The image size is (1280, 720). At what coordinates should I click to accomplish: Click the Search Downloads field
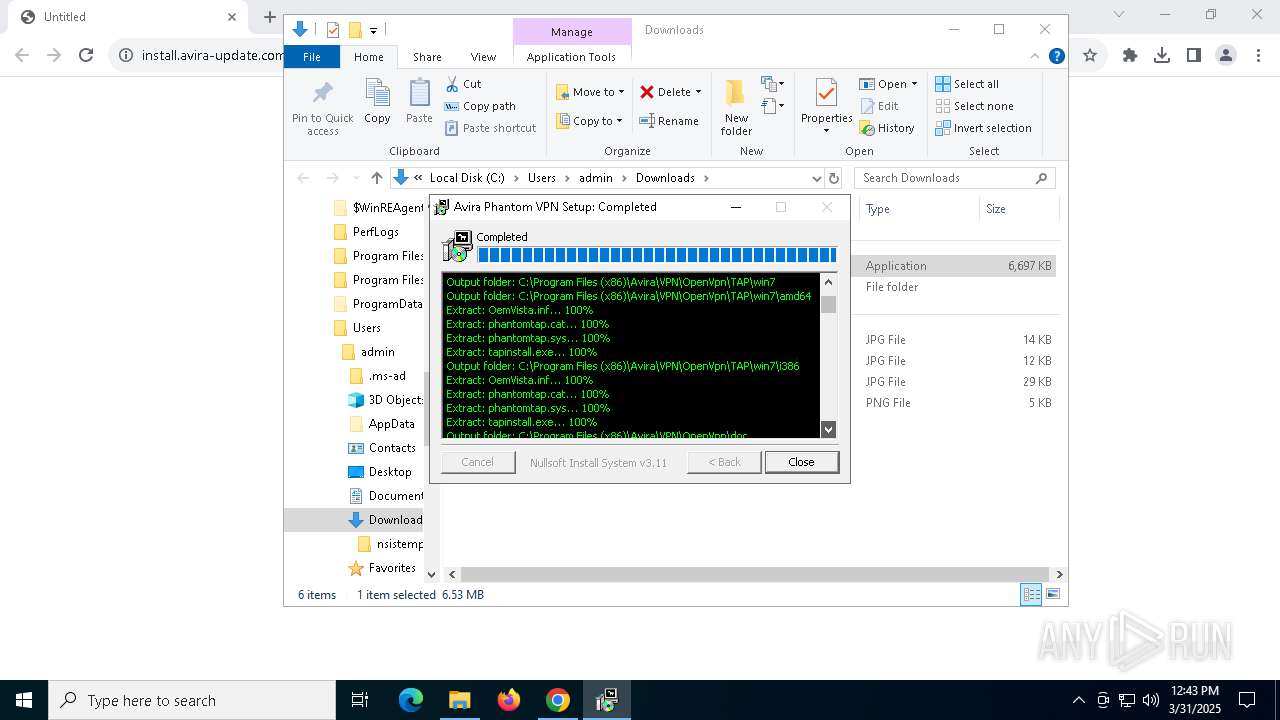coord(955,178)
